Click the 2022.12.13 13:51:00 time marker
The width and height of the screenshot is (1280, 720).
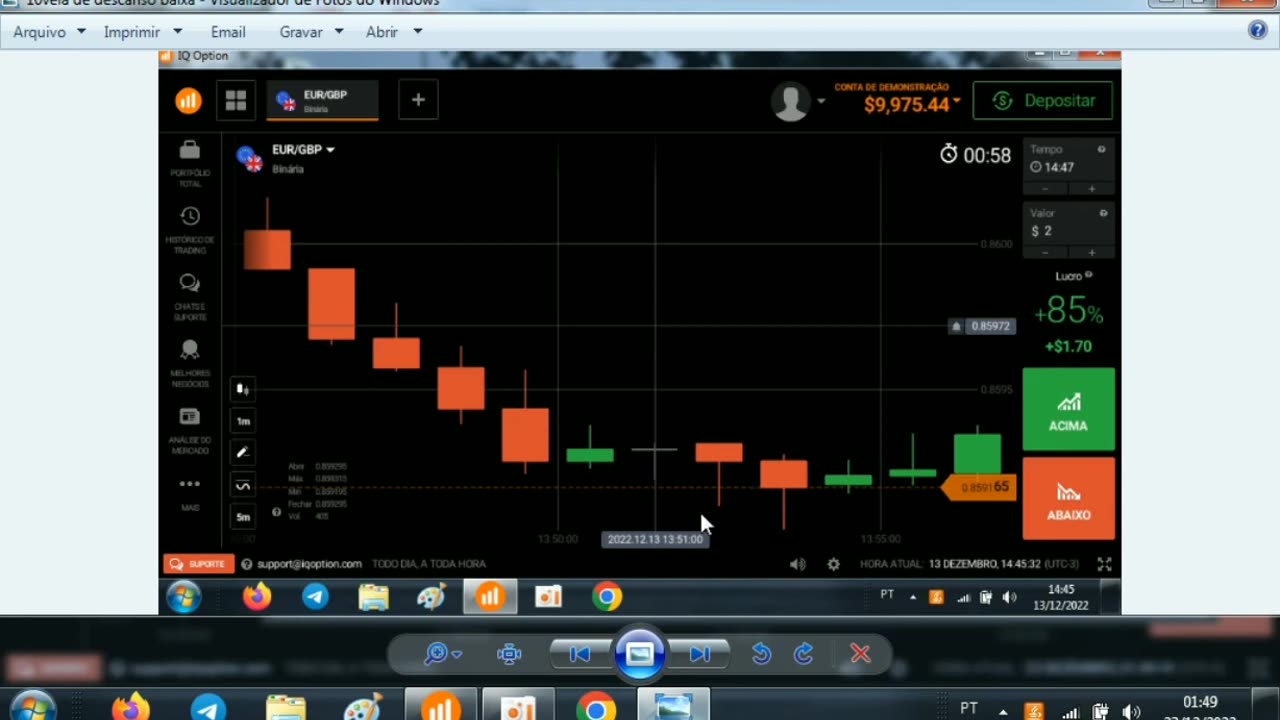pos(655,539)
